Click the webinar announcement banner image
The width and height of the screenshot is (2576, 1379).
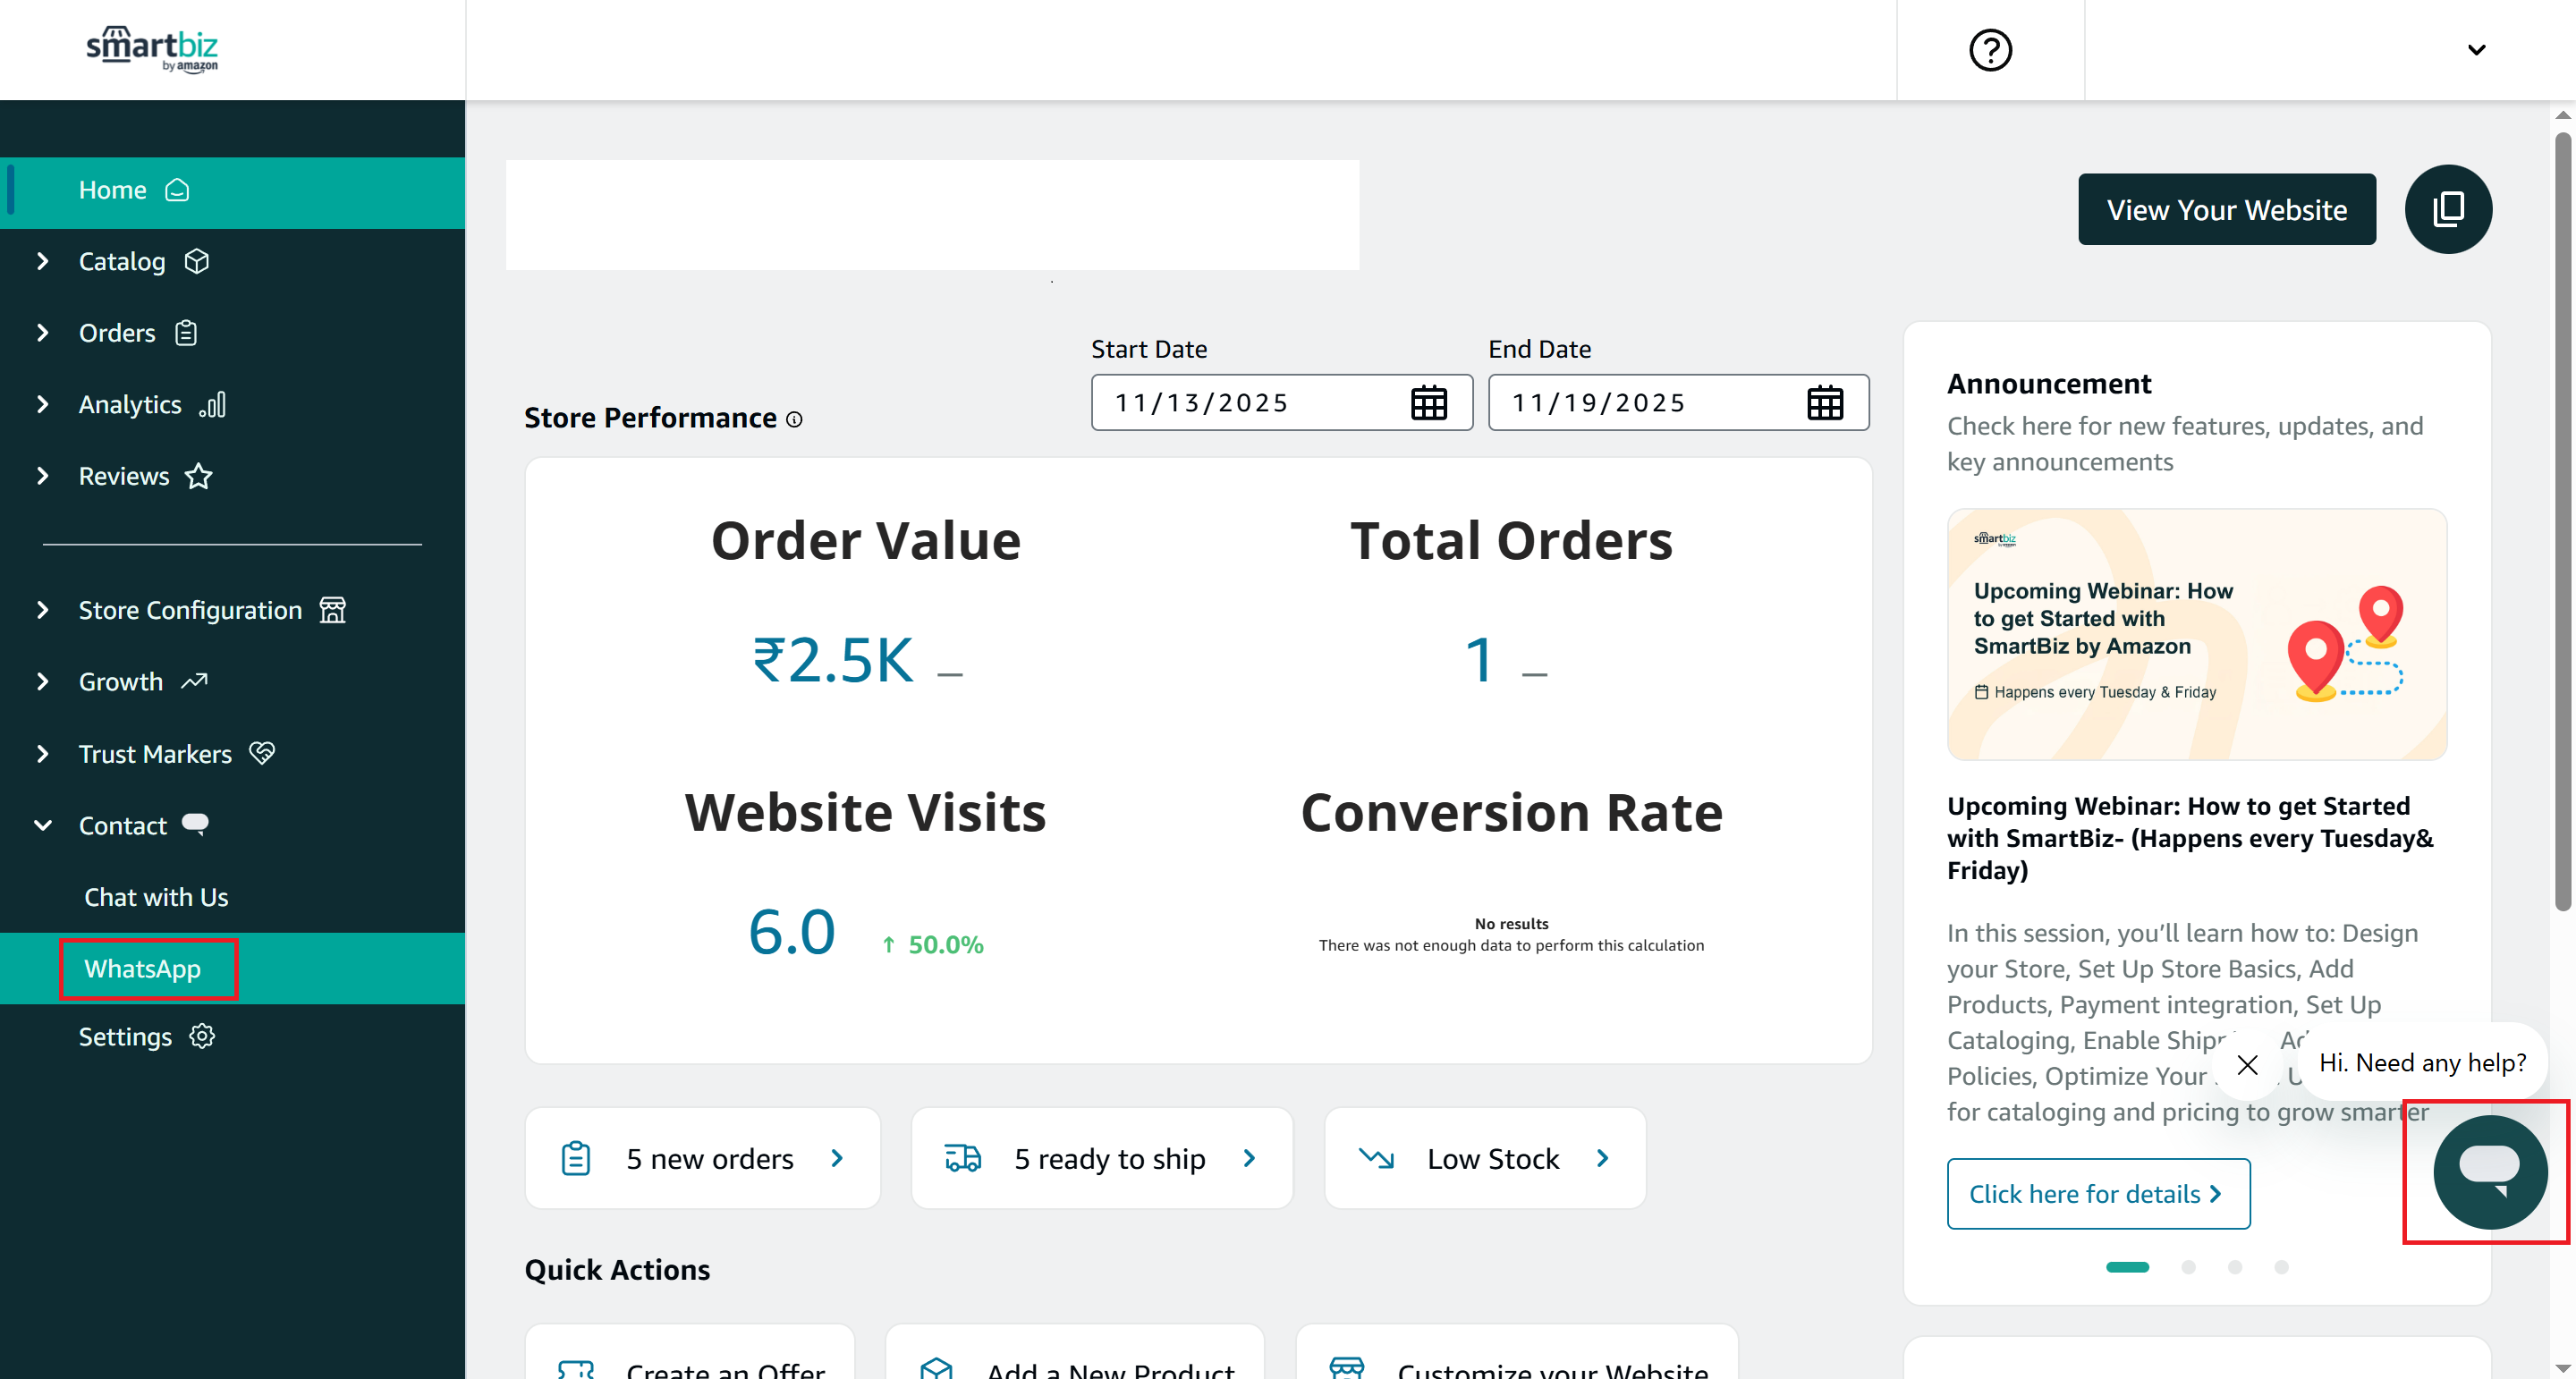tap(2196, 634)
